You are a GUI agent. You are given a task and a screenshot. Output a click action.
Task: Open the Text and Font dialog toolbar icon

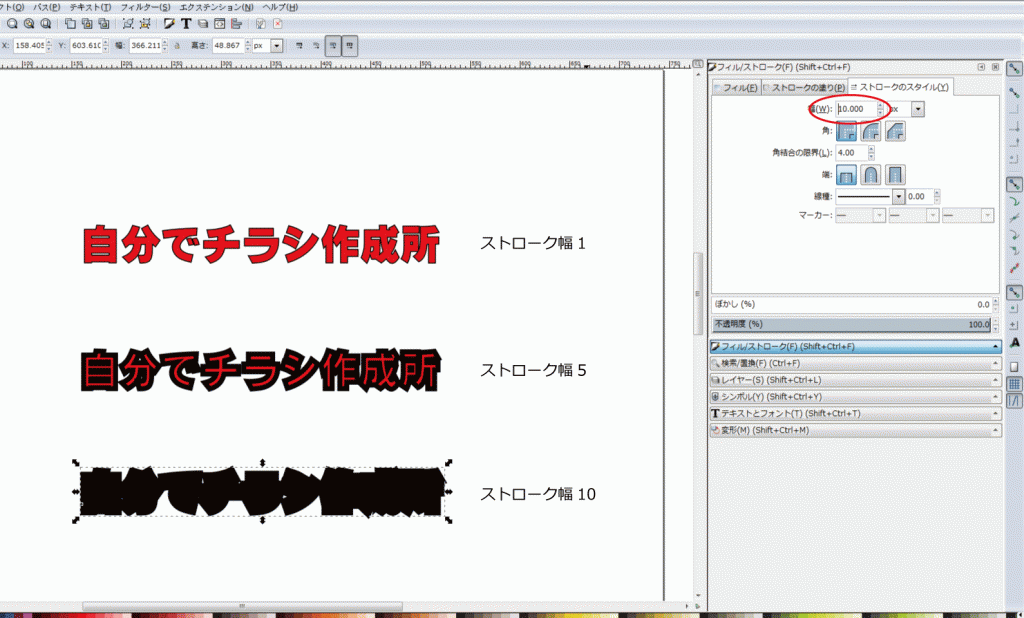pyautogui.click(x=186, y=23)
